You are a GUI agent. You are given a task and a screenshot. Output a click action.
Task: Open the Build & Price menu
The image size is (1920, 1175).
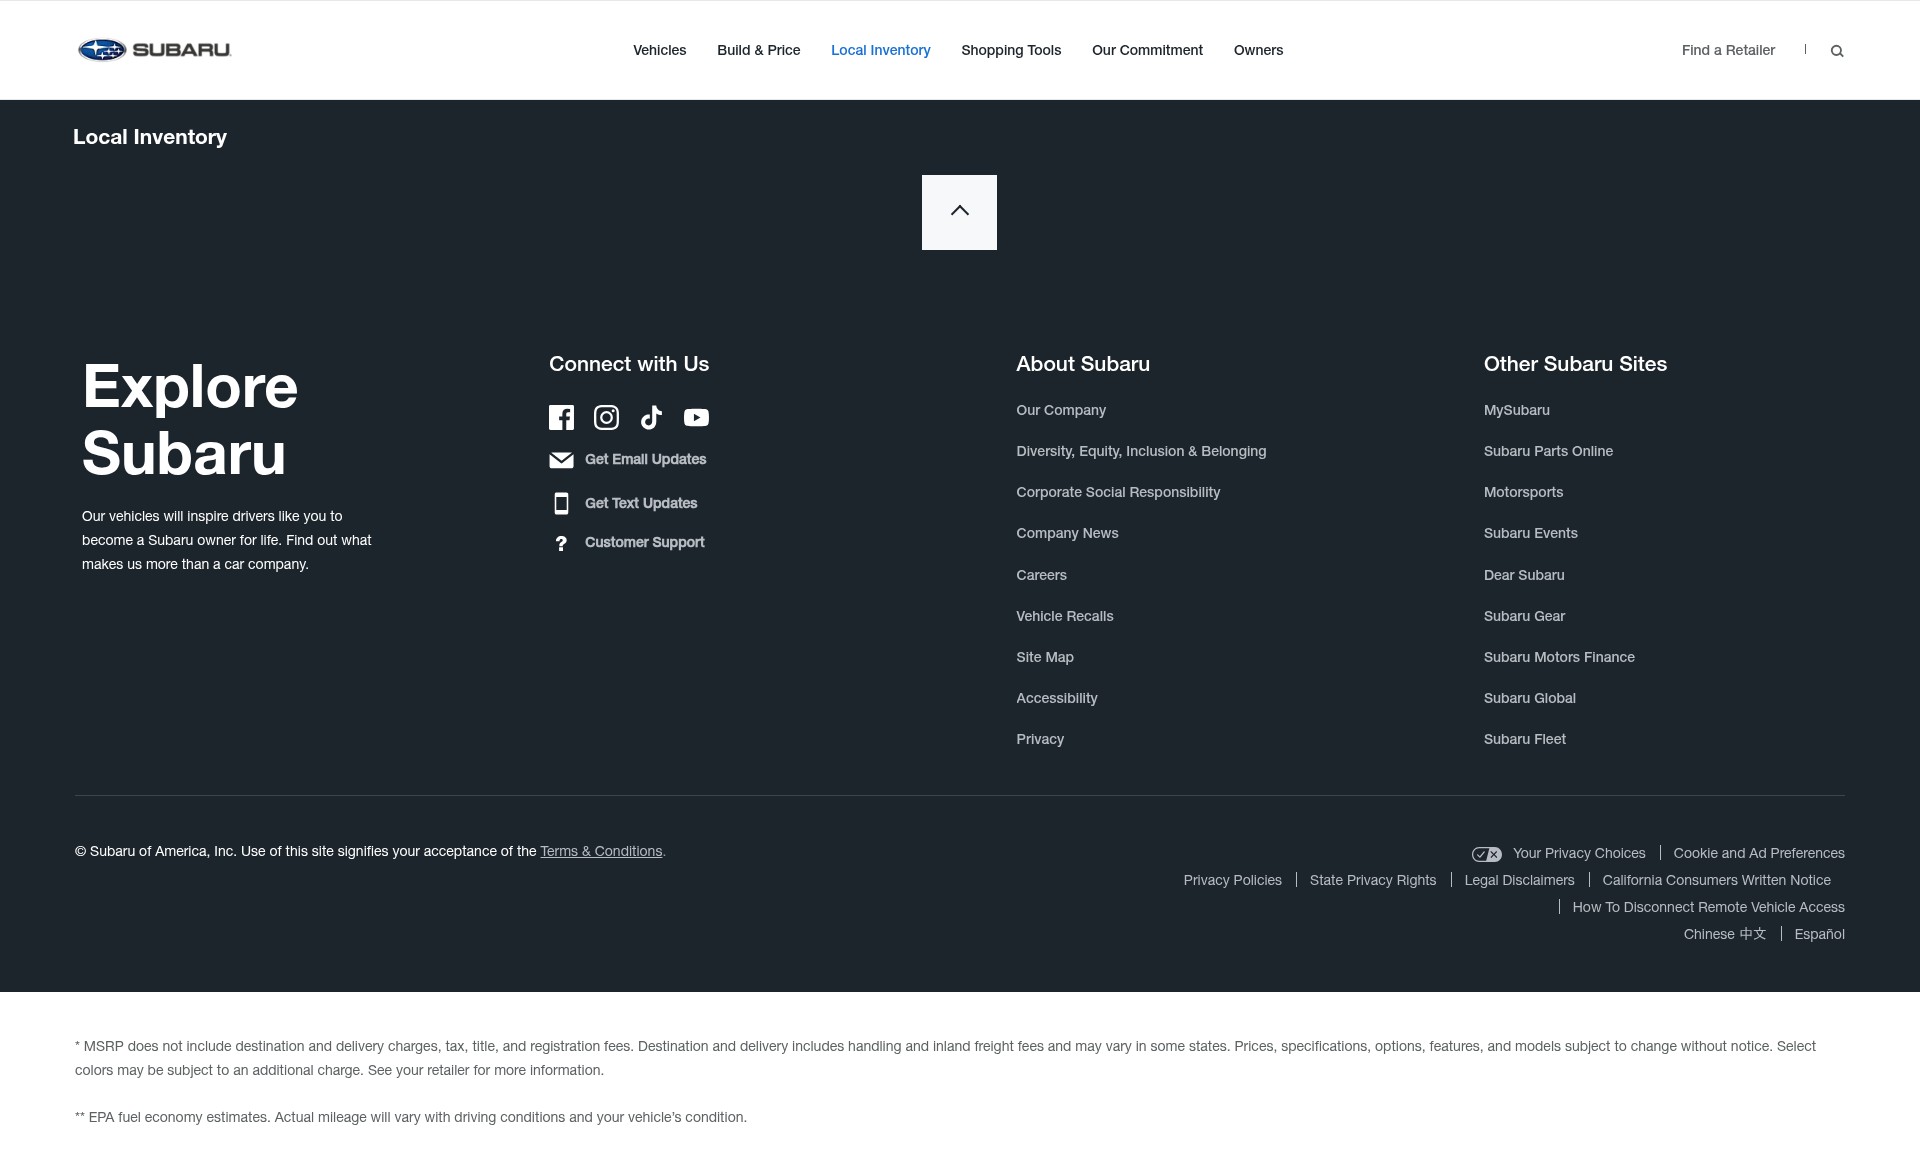(758, 50)
